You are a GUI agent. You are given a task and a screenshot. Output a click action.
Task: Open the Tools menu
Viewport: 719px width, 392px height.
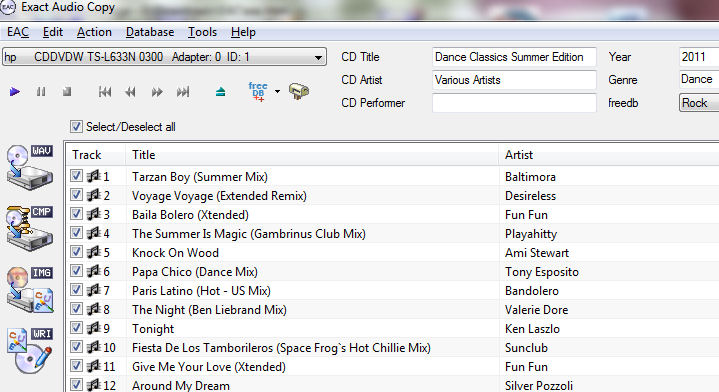(202, 32)
